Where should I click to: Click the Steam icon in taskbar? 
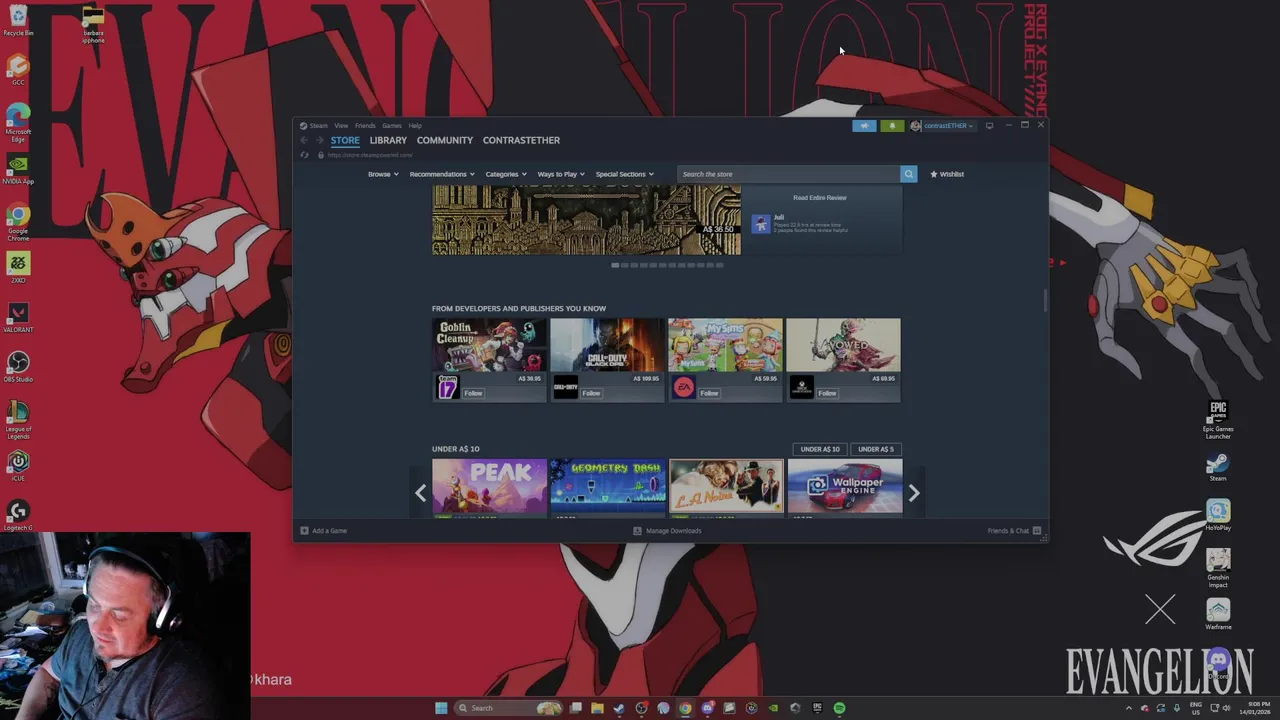tap(619, 708)
